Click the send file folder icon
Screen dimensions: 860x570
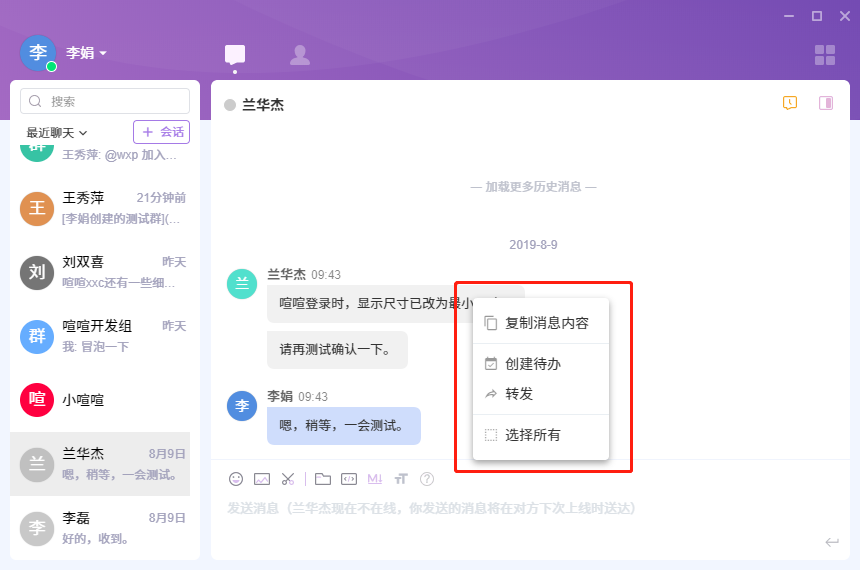[x=323, y=479]
